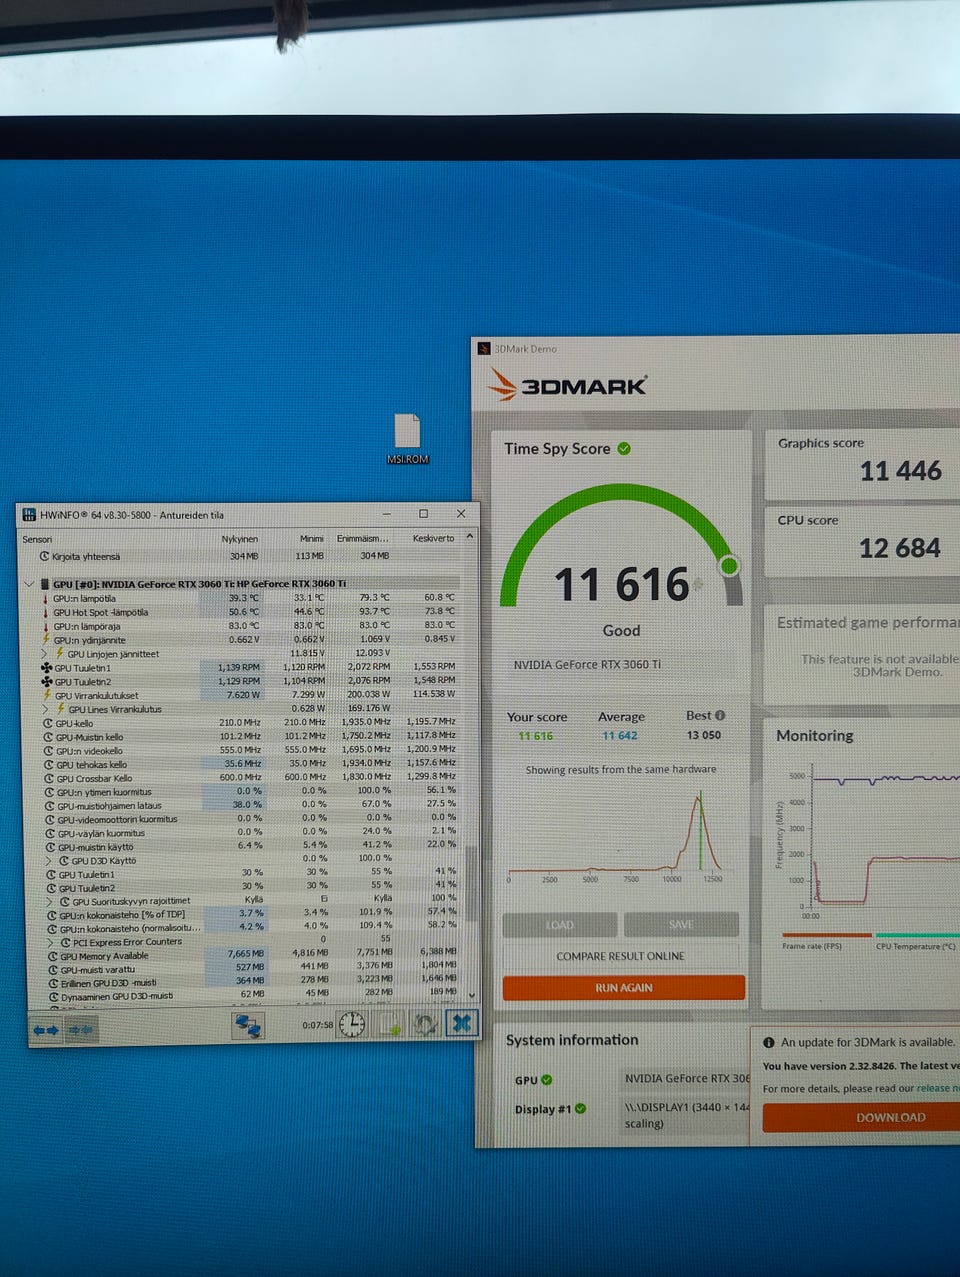Click the Enimmäism... column header
Image resolution: width=960 pixels, height=1277 pixels.
coord(362,538)
